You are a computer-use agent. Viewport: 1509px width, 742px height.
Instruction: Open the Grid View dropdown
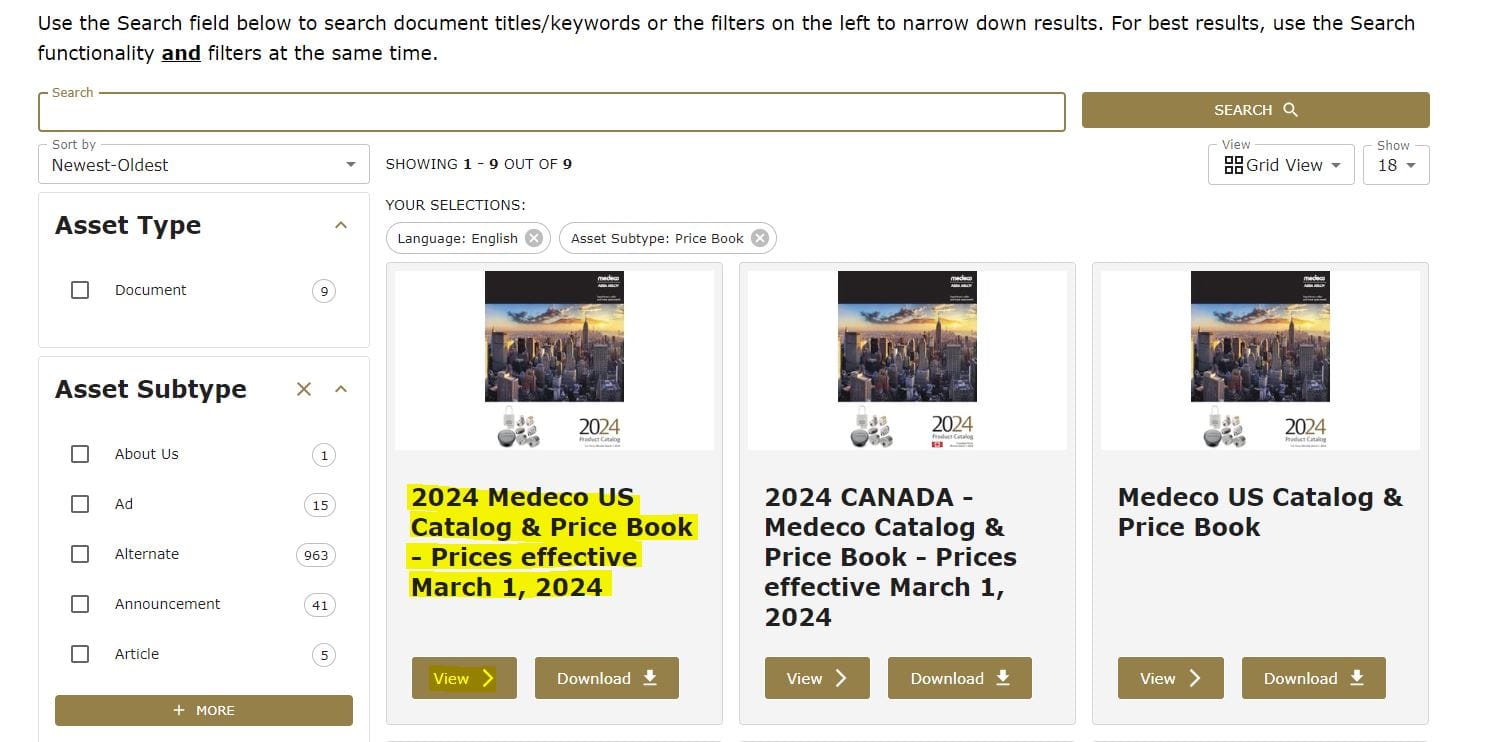point(1281,165)
